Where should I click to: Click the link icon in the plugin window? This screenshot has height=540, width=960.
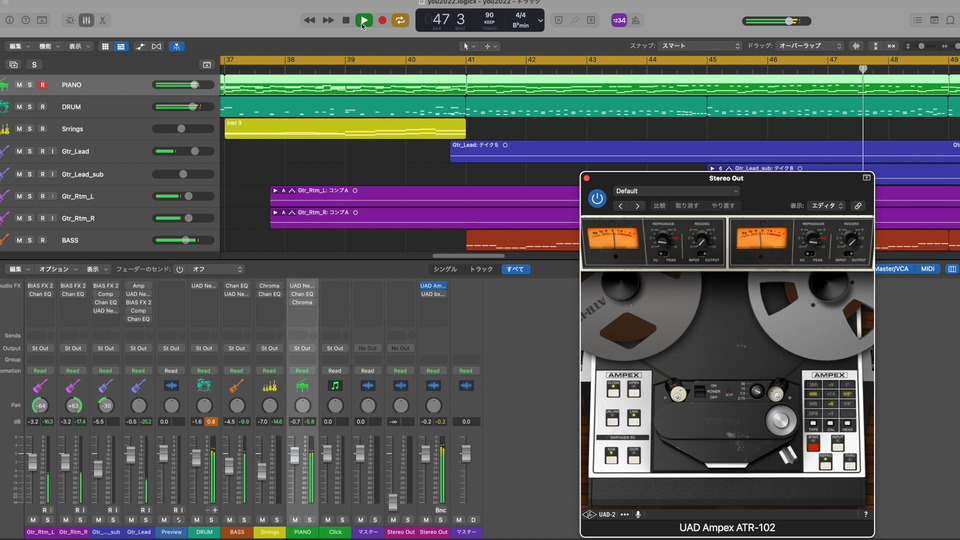tap(858, 206)
